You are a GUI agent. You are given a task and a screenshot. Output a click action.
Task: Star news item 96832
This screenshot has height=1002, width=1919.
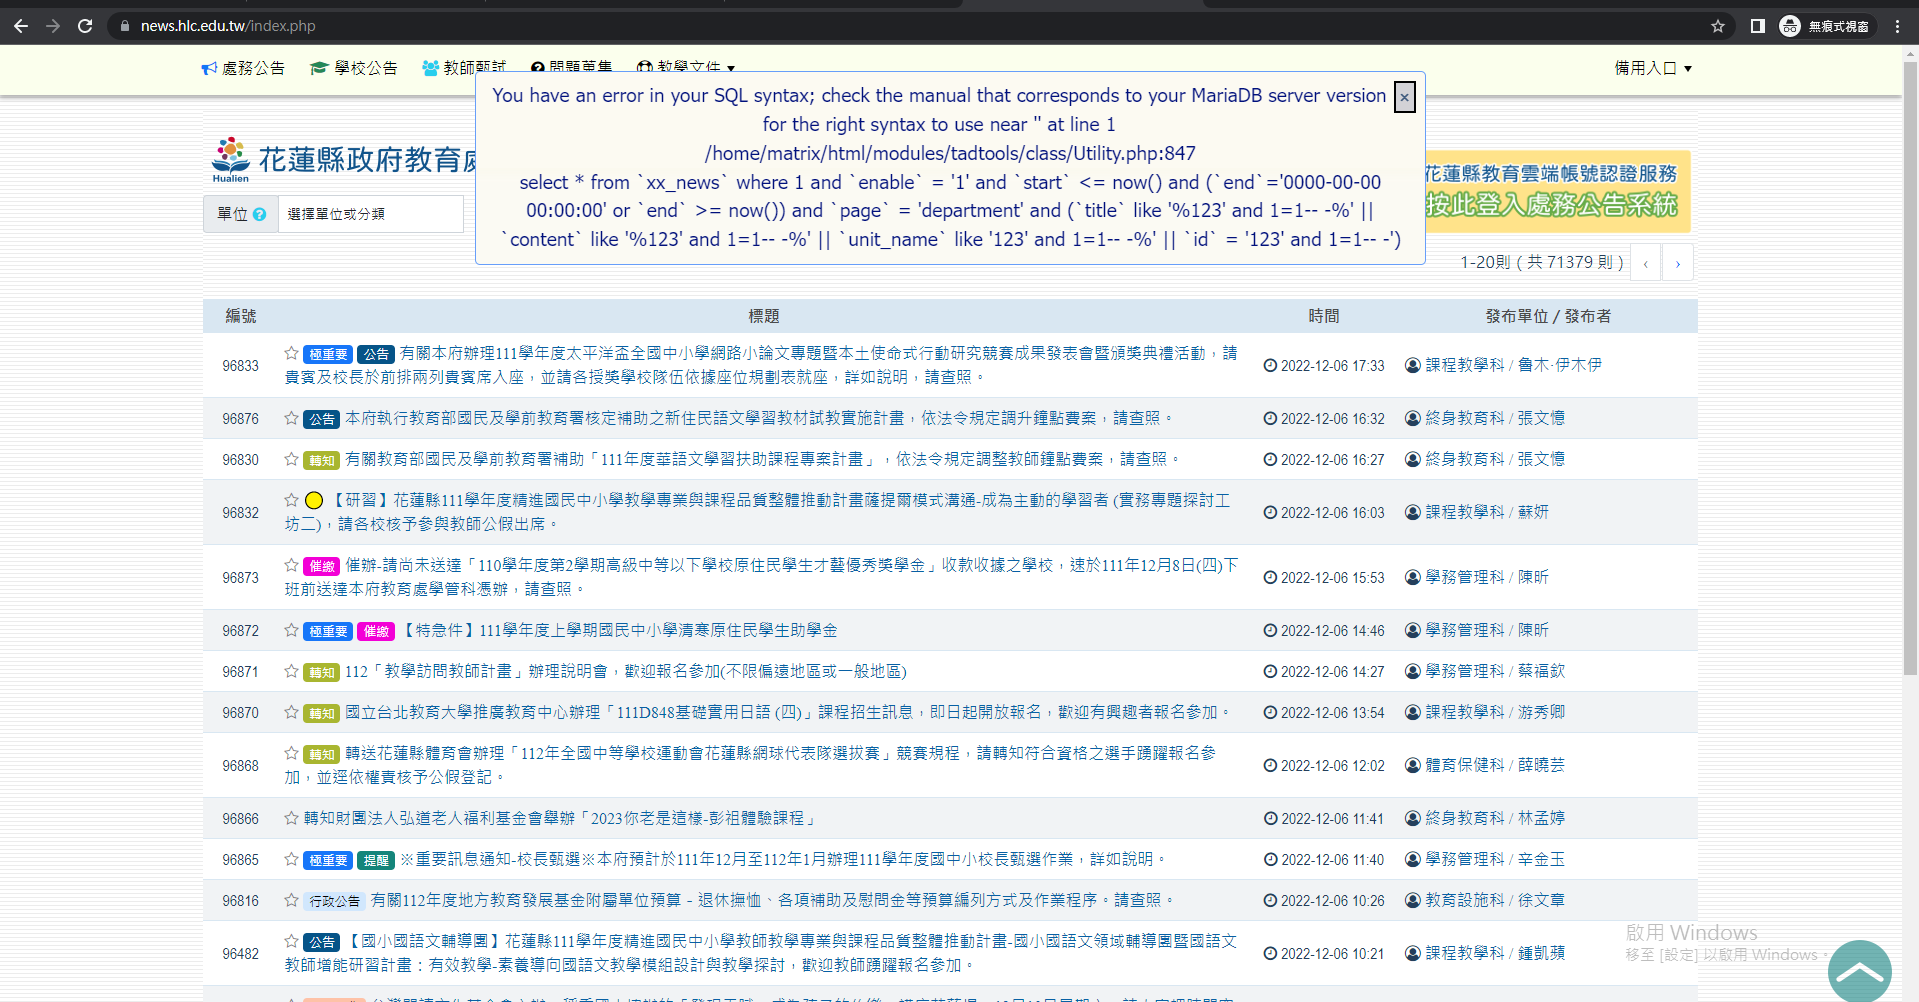291,499
